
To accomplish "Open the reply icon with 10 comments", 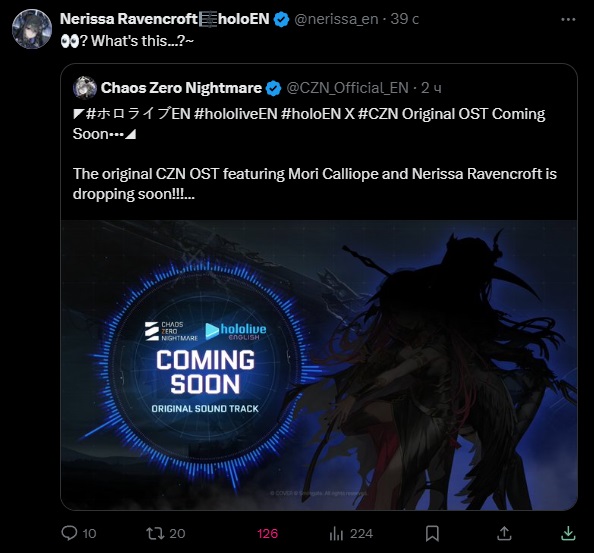I will pyautogui.click(x=69, y=533).
